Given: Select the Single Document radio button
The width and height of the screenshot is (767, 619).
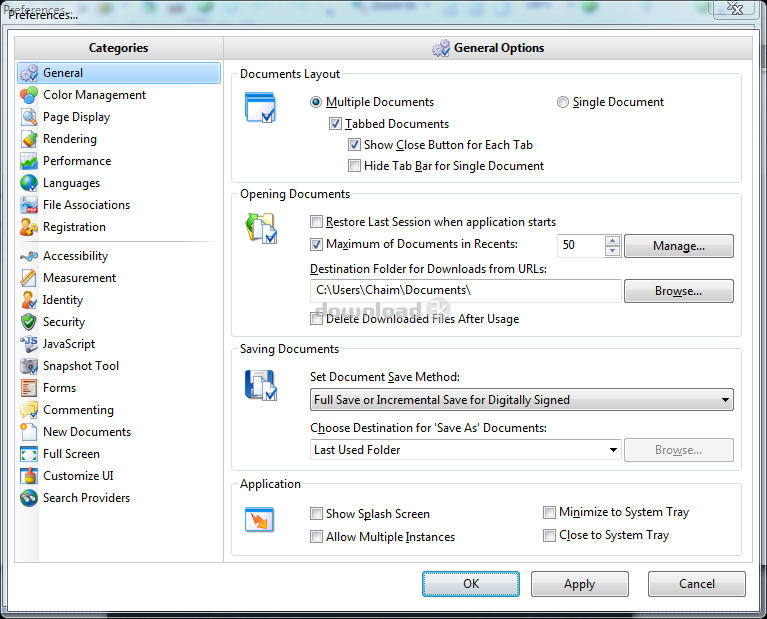Looking at the screenshot, I should tap(563, 102).
